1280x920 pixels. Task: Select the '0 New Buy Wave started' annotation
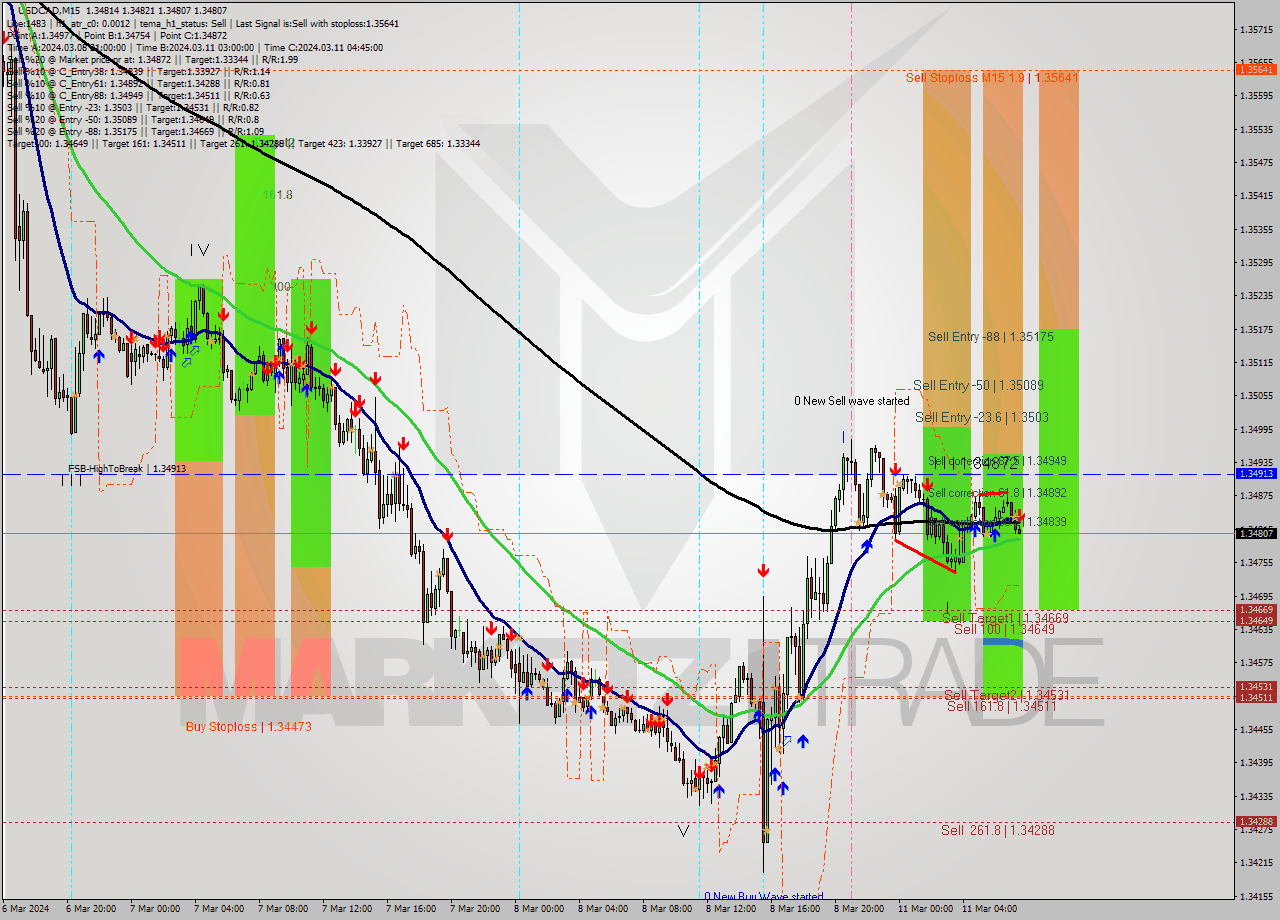[763, 897]
